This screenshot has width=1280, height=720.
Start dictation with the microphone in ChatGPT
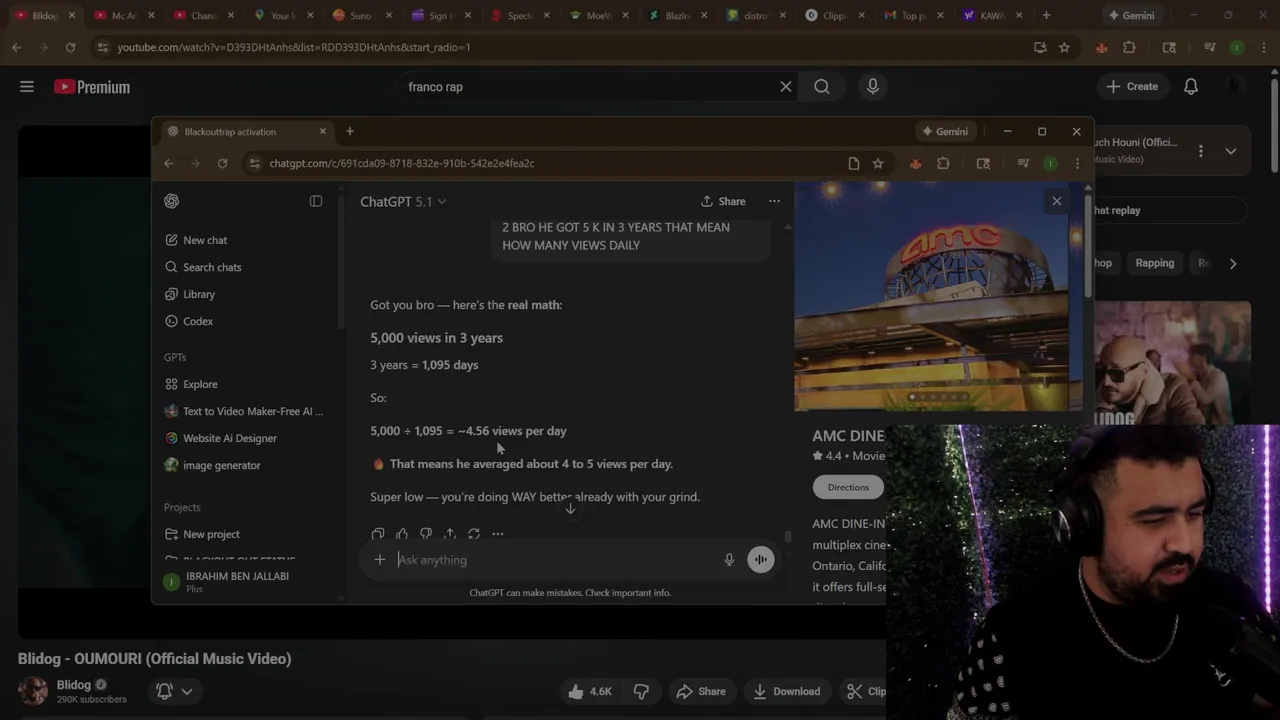coord(729,560)
